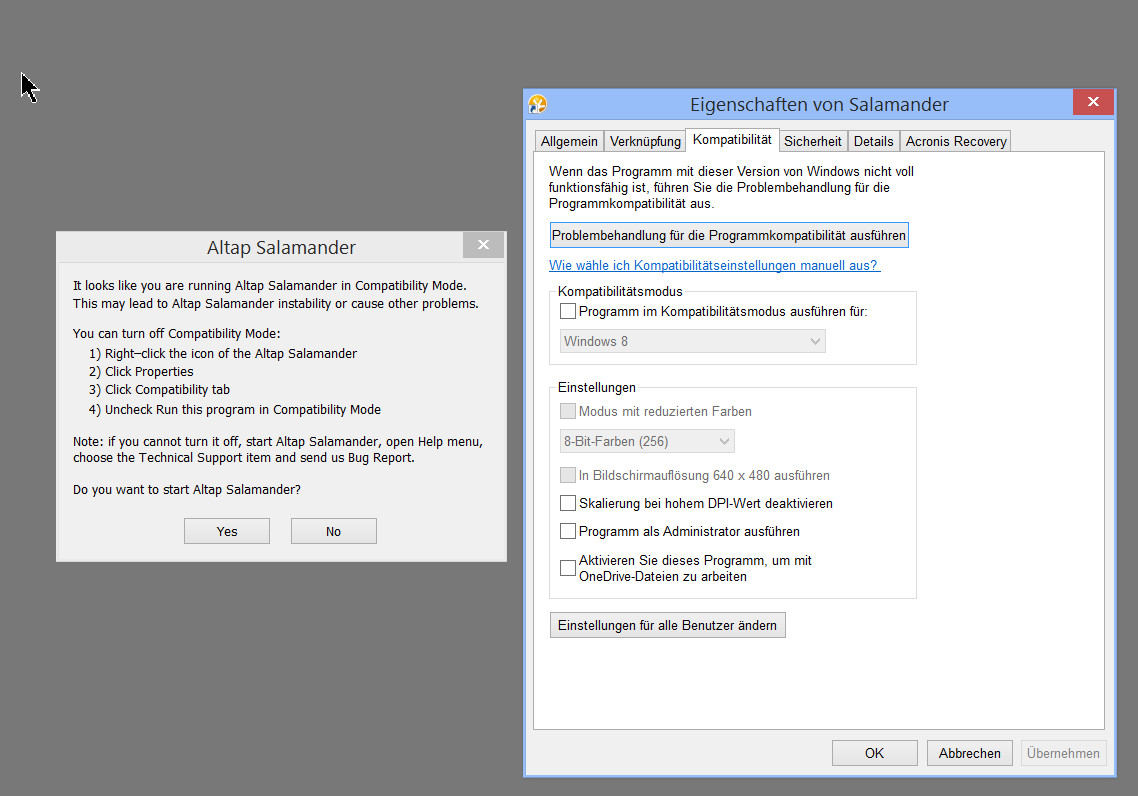1138x796 pixels.
Task: Close the Eigenschaften von Salamander window
Action: click(x=1094, y=103)
